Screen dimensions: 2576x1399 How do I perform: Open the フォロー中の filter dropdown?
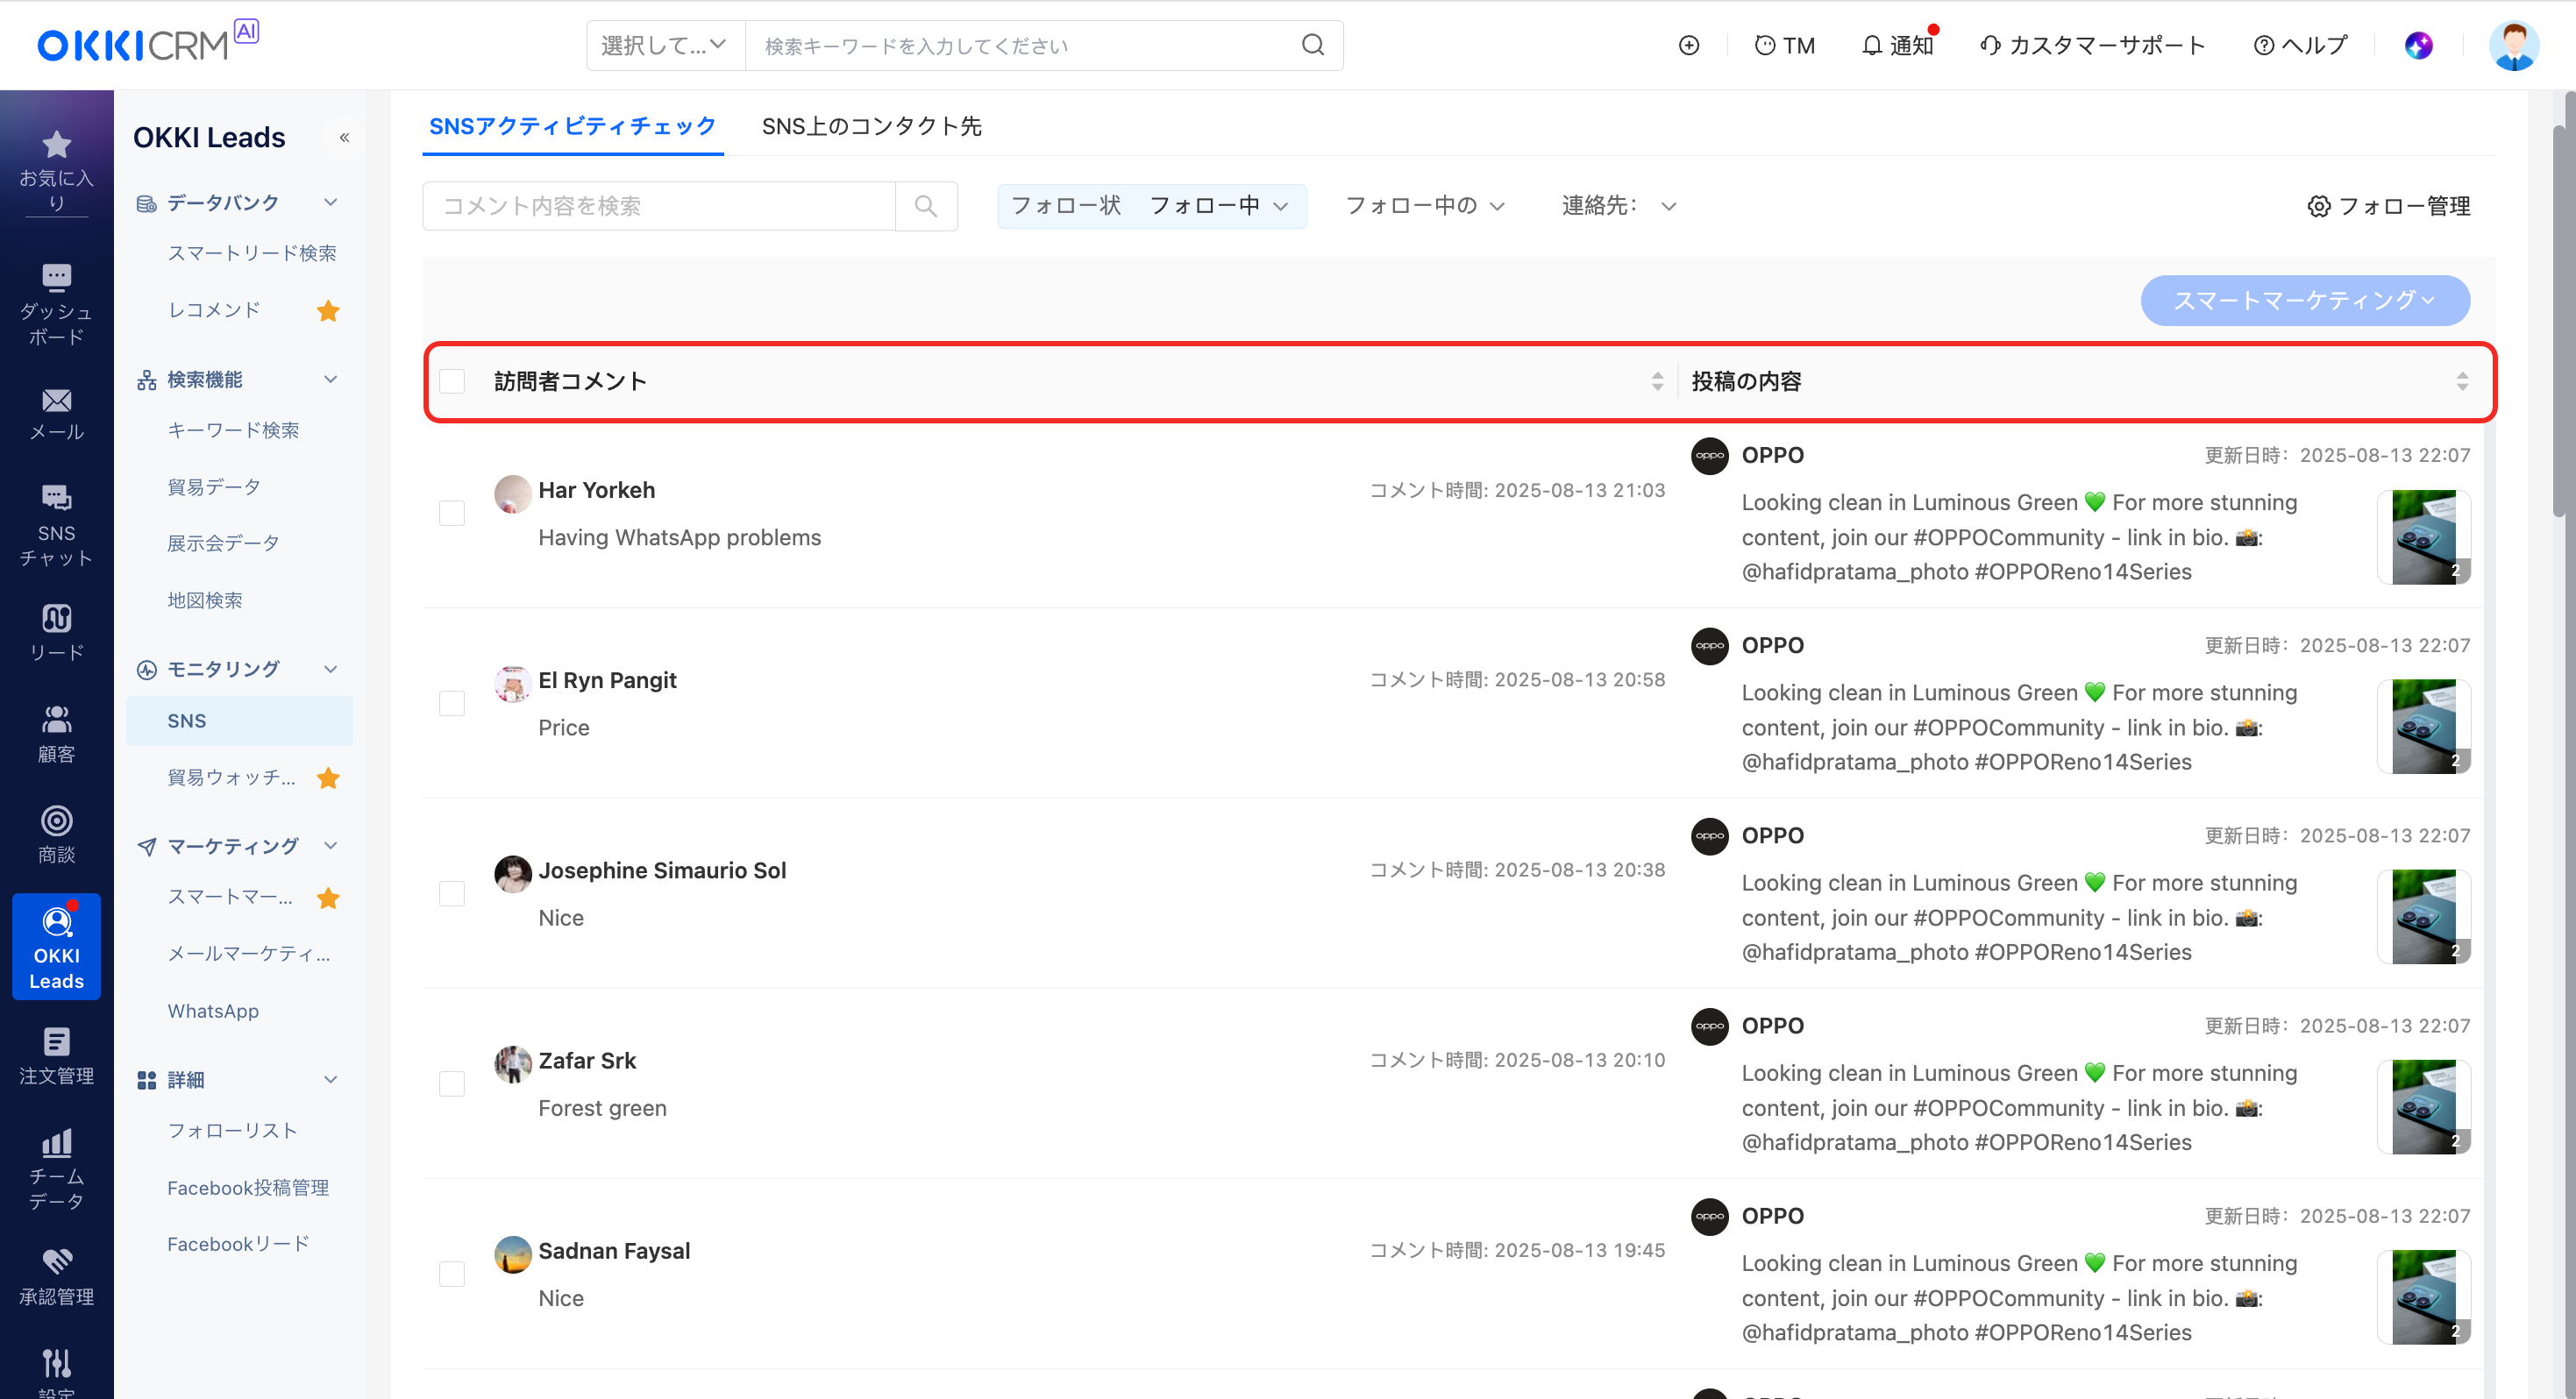click(1424, 206)
